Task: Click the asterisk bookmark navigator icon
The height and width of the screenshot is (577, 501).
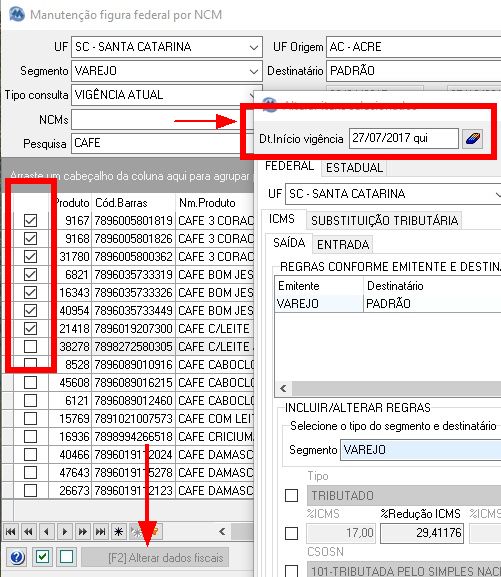Action: 119,531
